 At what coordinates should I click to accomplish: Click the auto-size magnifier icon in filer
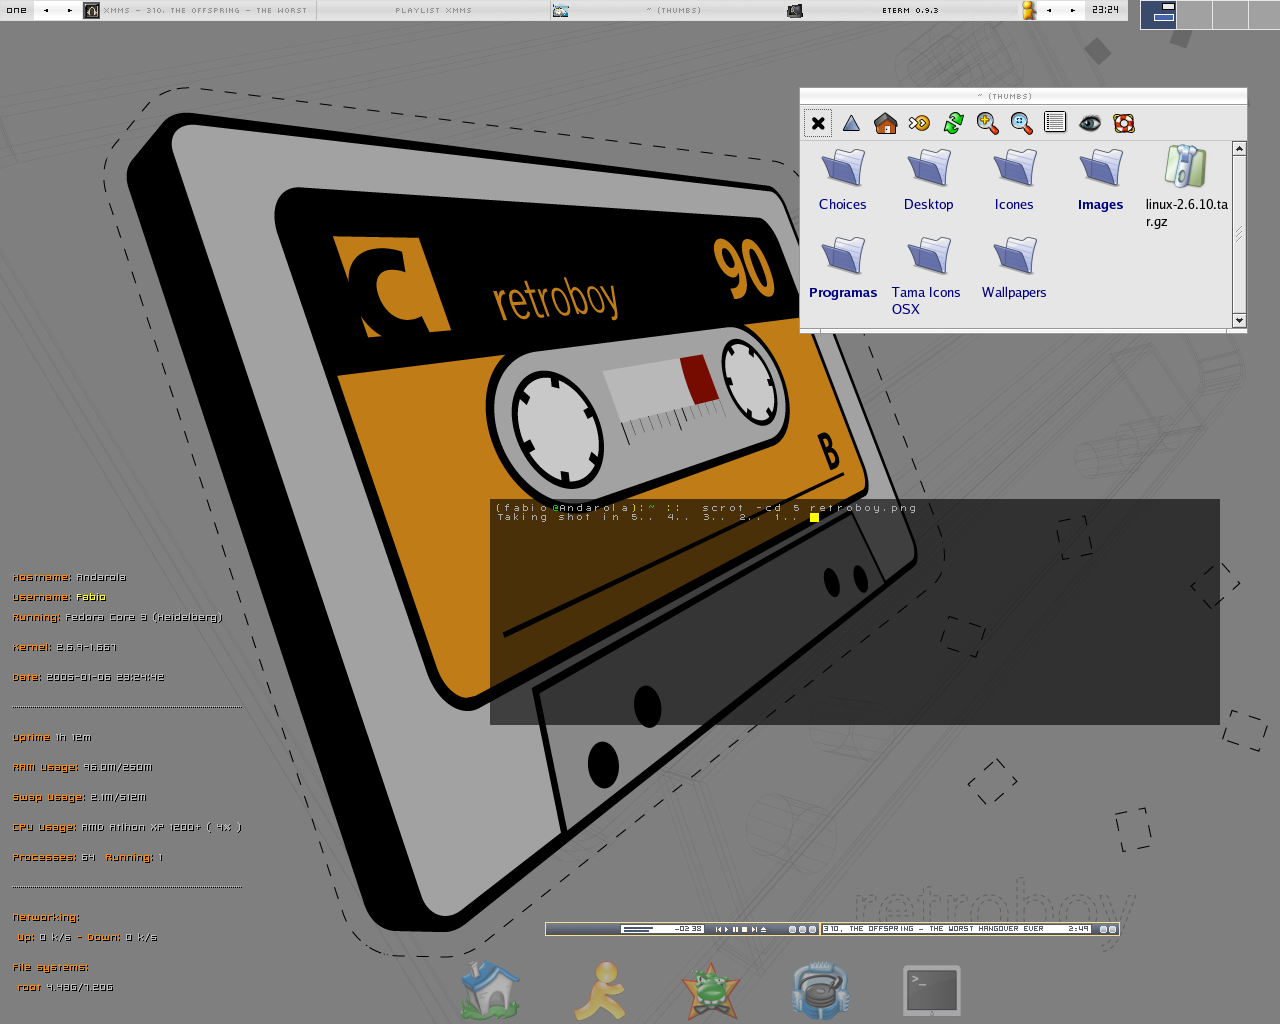(x=1021, y=123)
